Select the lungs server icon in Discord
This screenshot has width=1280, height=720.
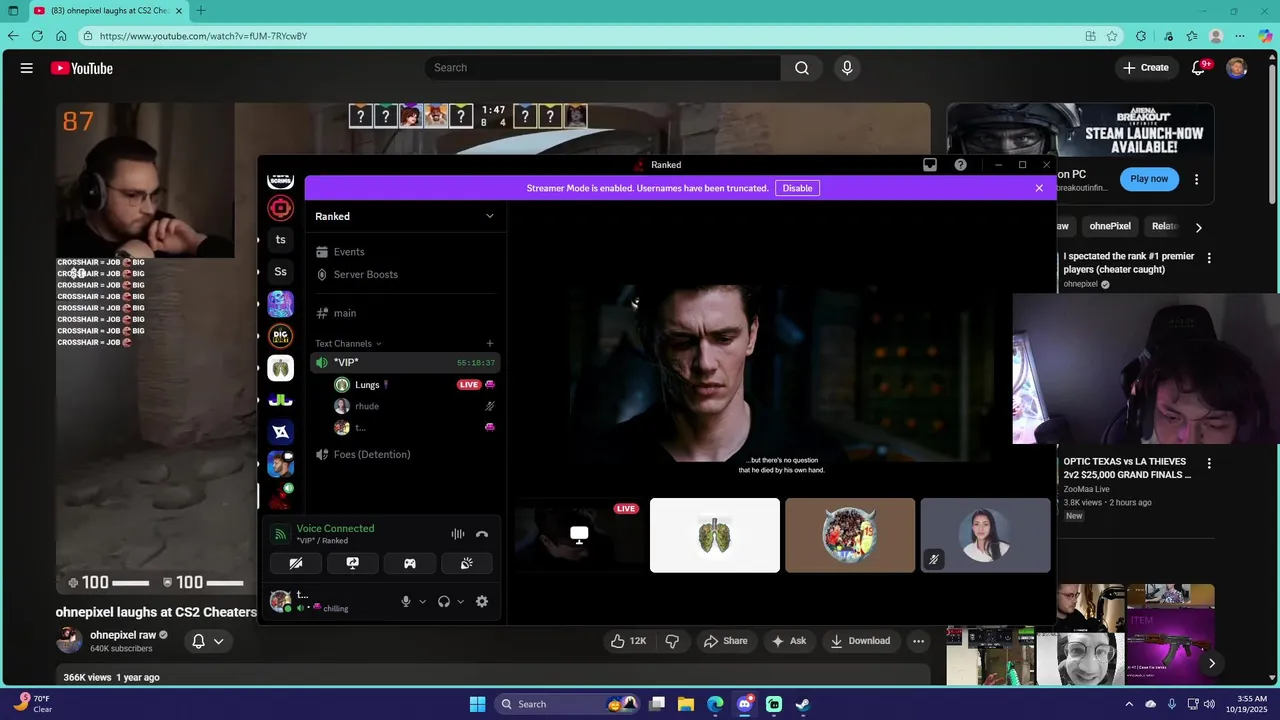pyautogui.click(x=281, y=368)
